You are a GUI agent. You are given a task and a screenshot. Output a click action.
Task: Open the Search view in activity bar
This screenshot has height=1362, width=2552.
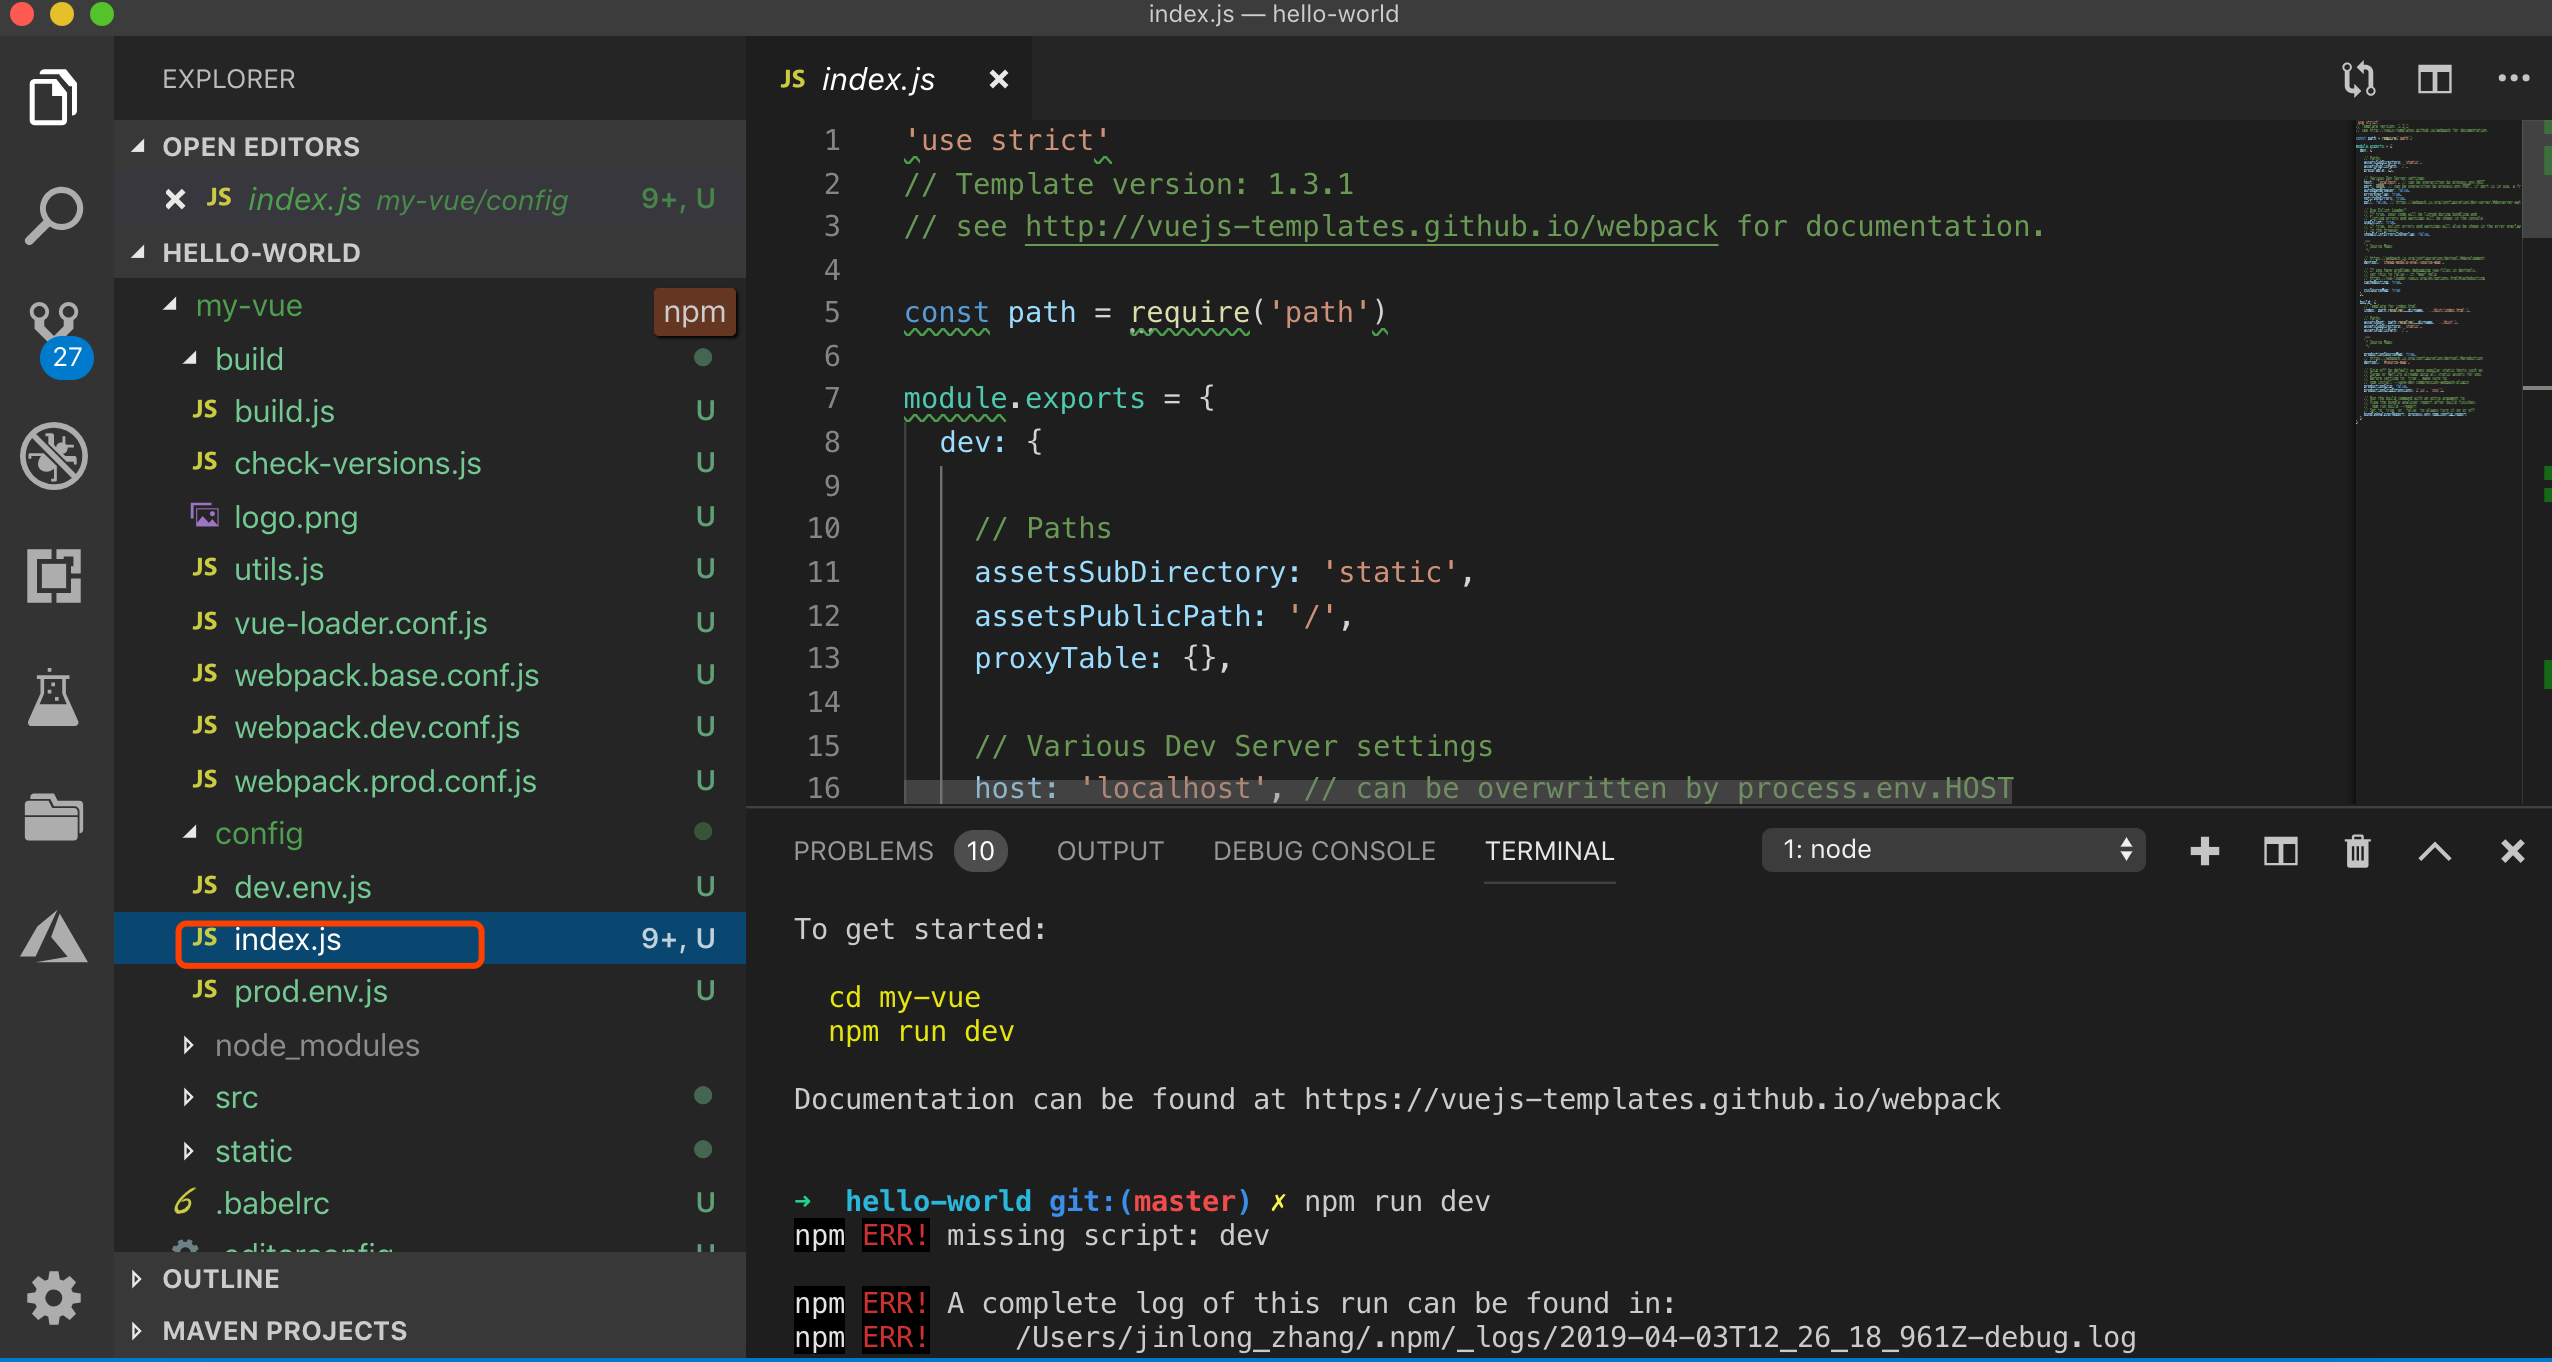[x=54, y=214]
